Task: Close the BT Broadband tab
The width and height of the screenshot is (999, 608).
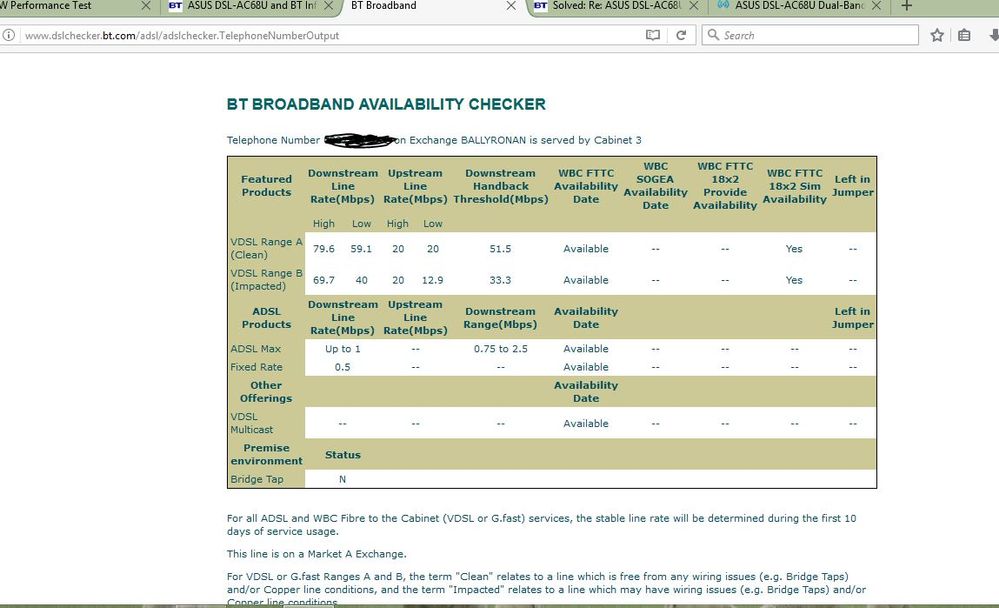Action: click(511, 6)
